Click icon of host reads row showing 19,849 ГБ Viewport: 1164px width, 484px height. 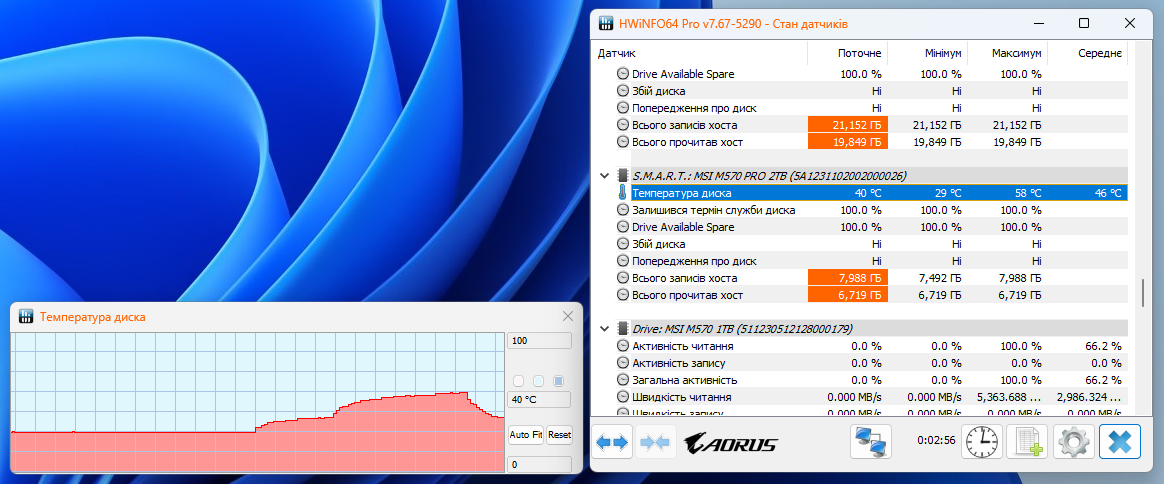[x=622, y=142]
